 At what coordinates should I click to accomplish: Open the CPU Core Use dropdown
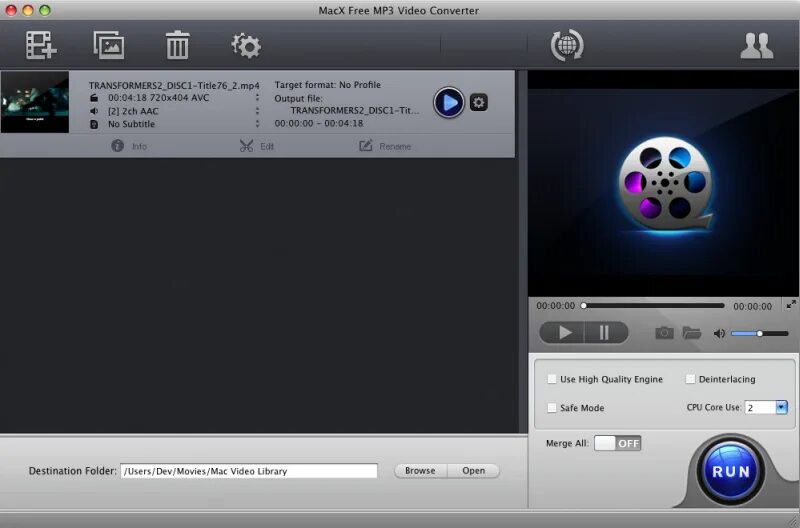coord(781,407)
